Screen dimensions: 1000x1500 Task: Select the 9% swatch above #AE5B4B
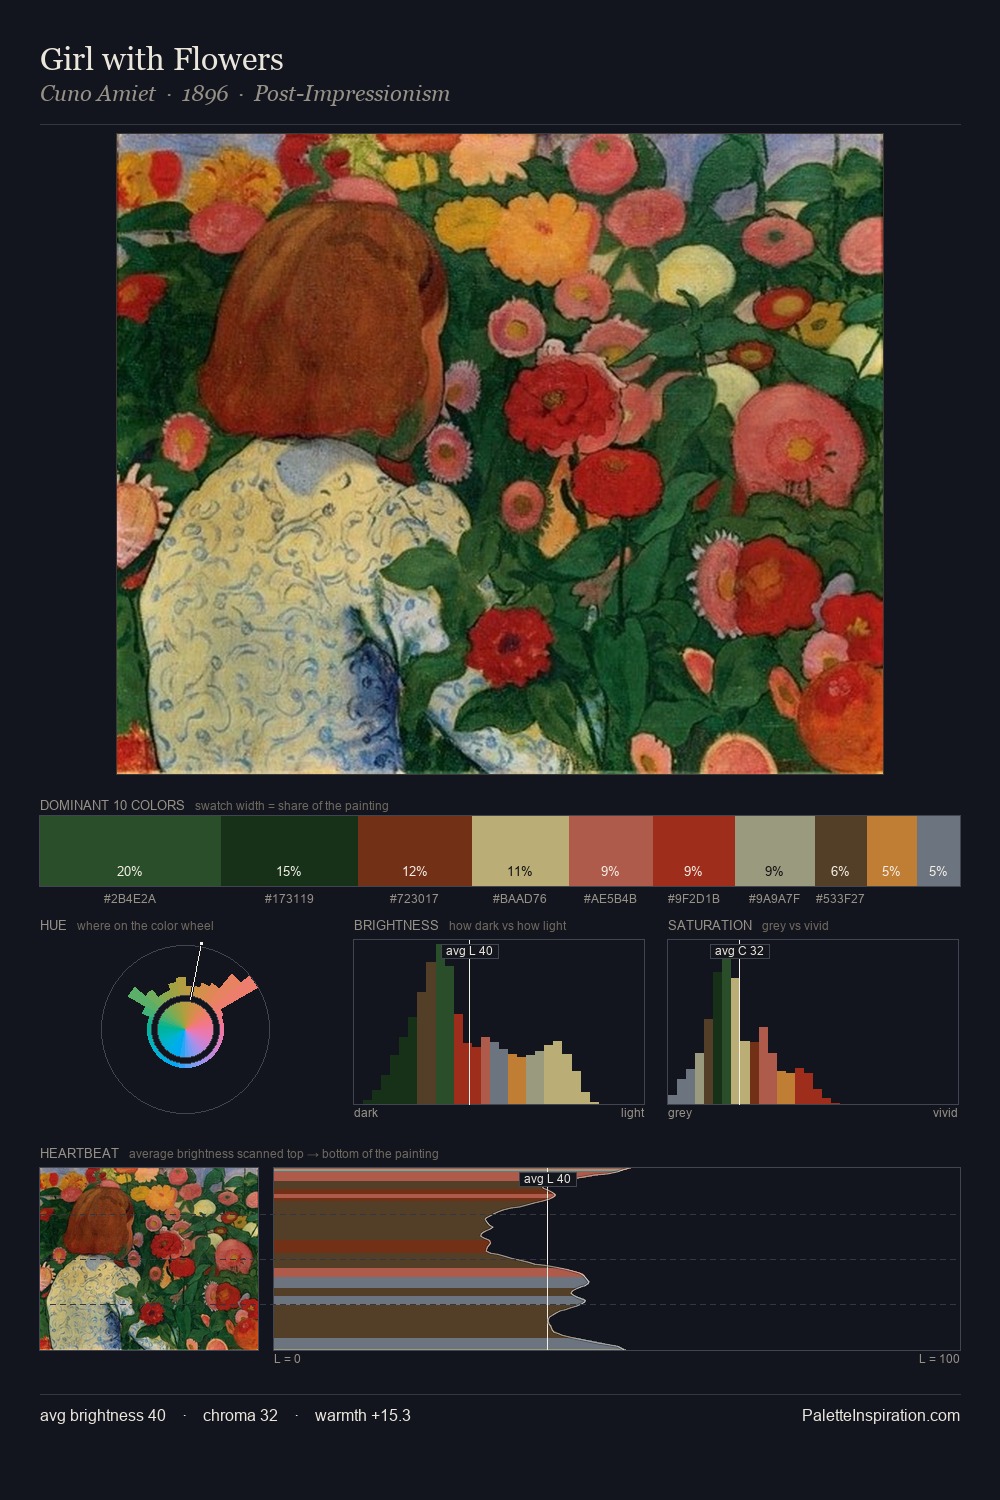(x=611, y=851)
